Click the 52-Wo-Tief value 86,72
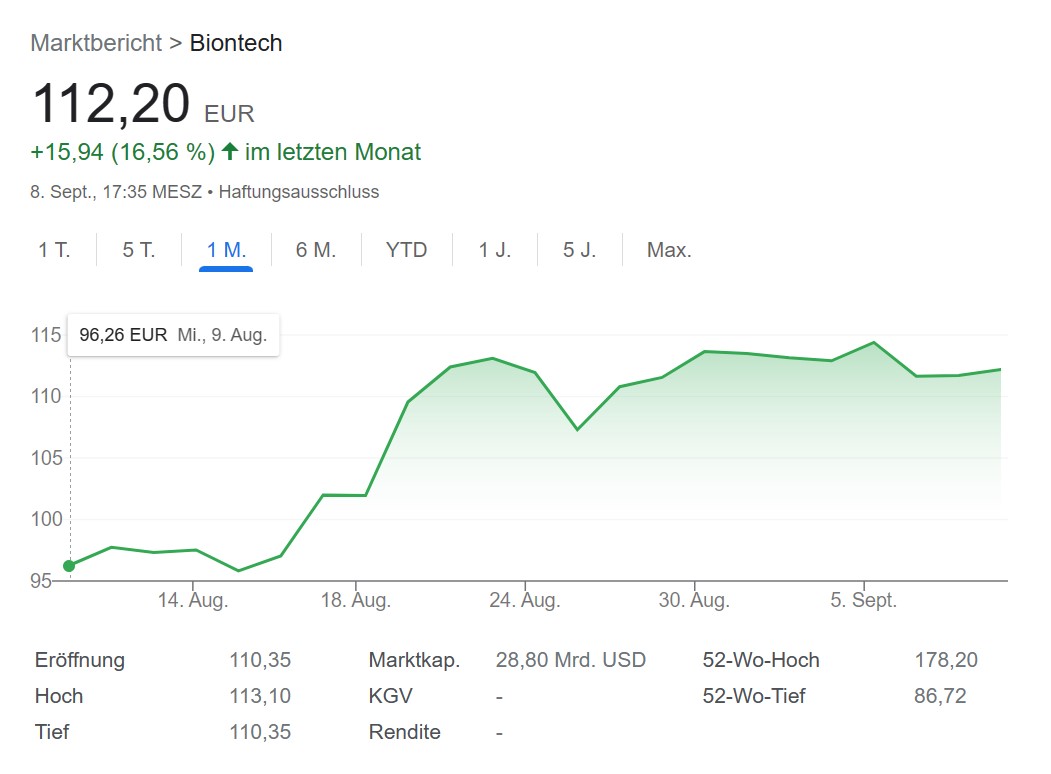 (940, 696)
